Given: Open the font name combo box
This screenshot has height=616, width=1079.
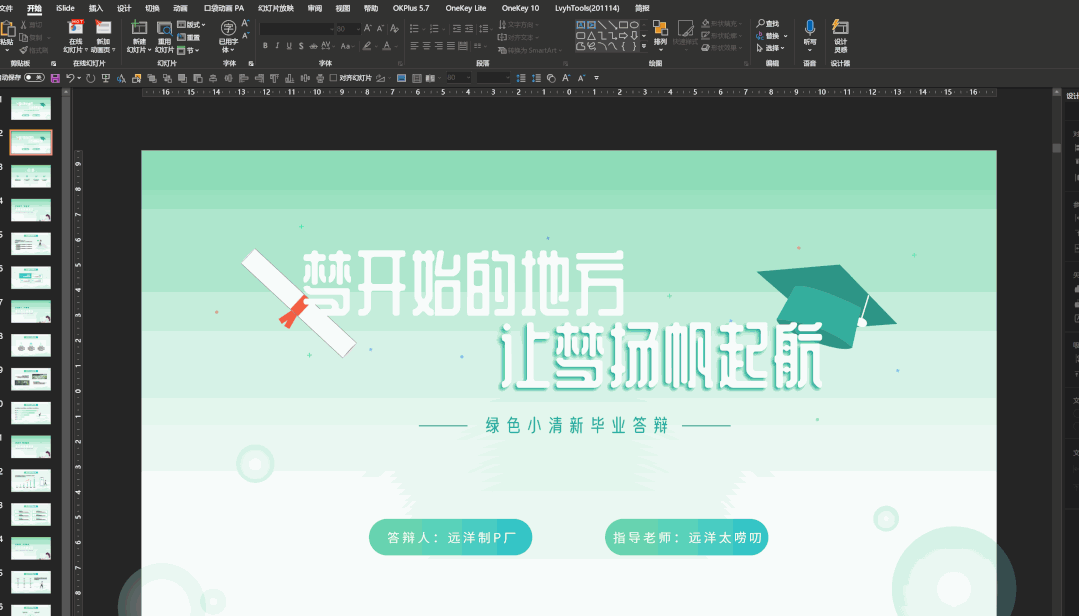Looking at the screenshot, I should pyautogui.click(x=297, y=29).
